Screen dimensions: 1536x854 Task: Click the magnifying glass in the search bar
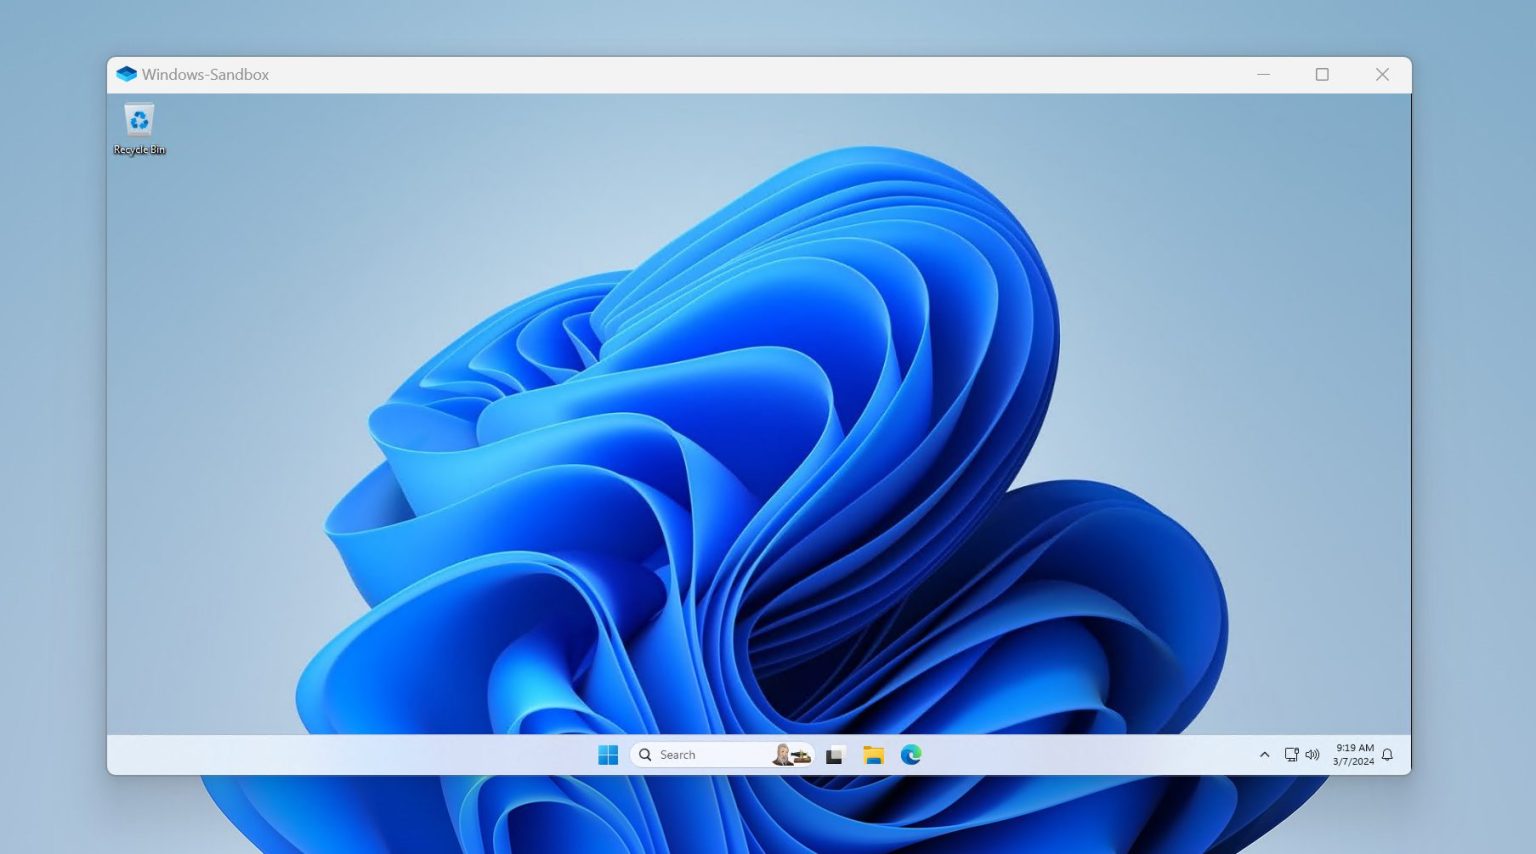(645, 755)
